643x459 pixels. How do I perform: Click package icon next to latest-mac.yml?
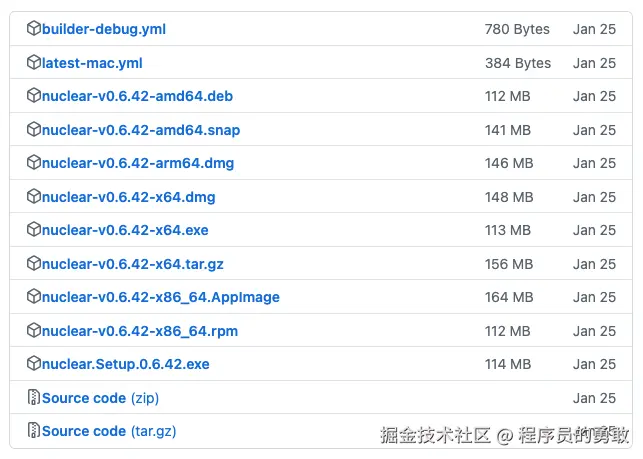coord(34,63)
